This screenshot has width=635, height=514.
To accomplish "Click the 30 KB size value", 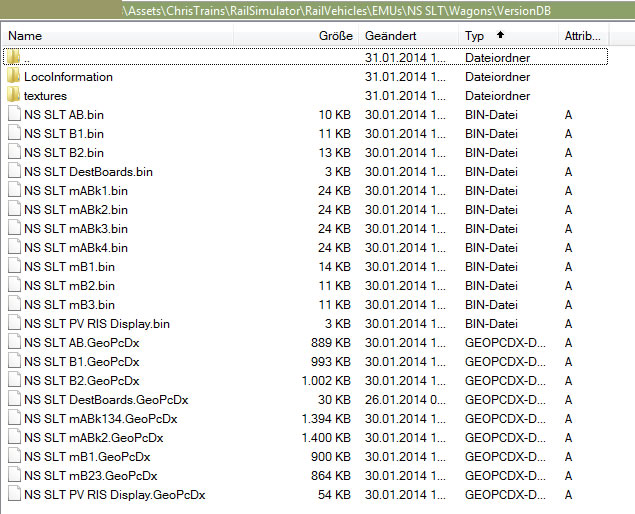I will tap(334, 400).
